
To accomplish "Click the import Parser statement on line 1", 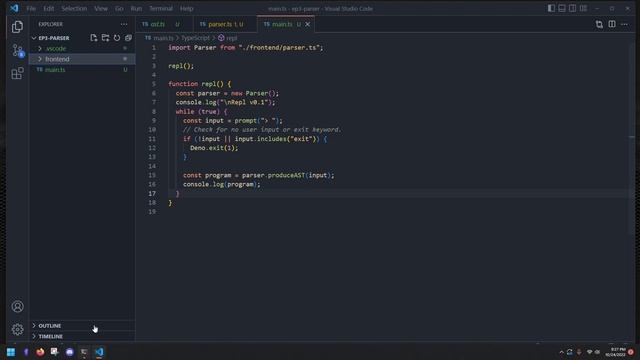I will 246,48.
